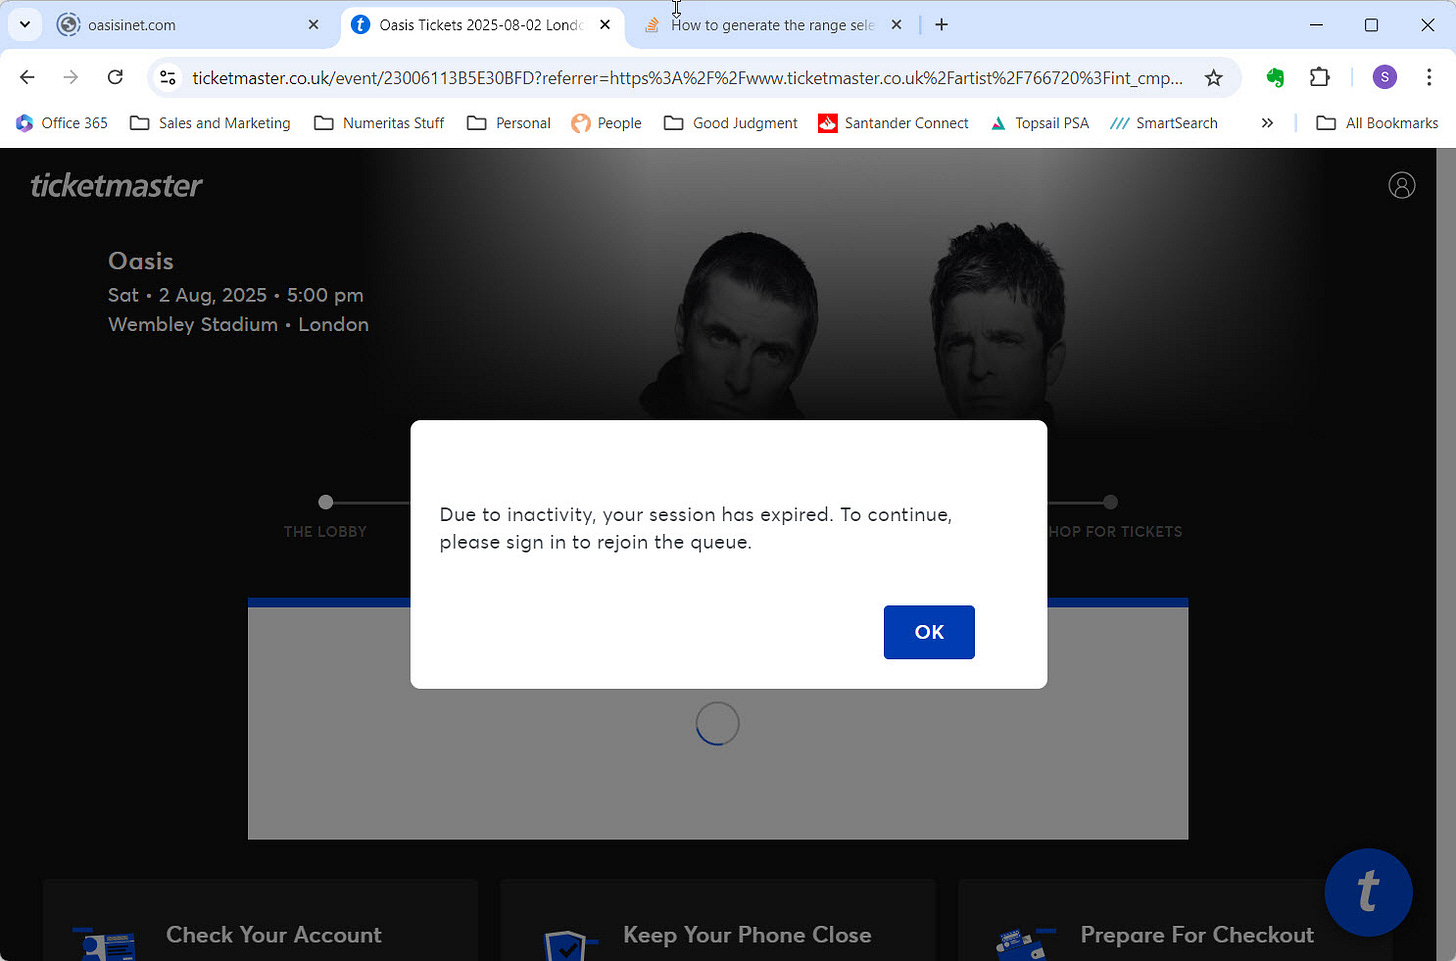Click OK in the session expired dialog
1456x961 pixels.
[x=929, y=632]
